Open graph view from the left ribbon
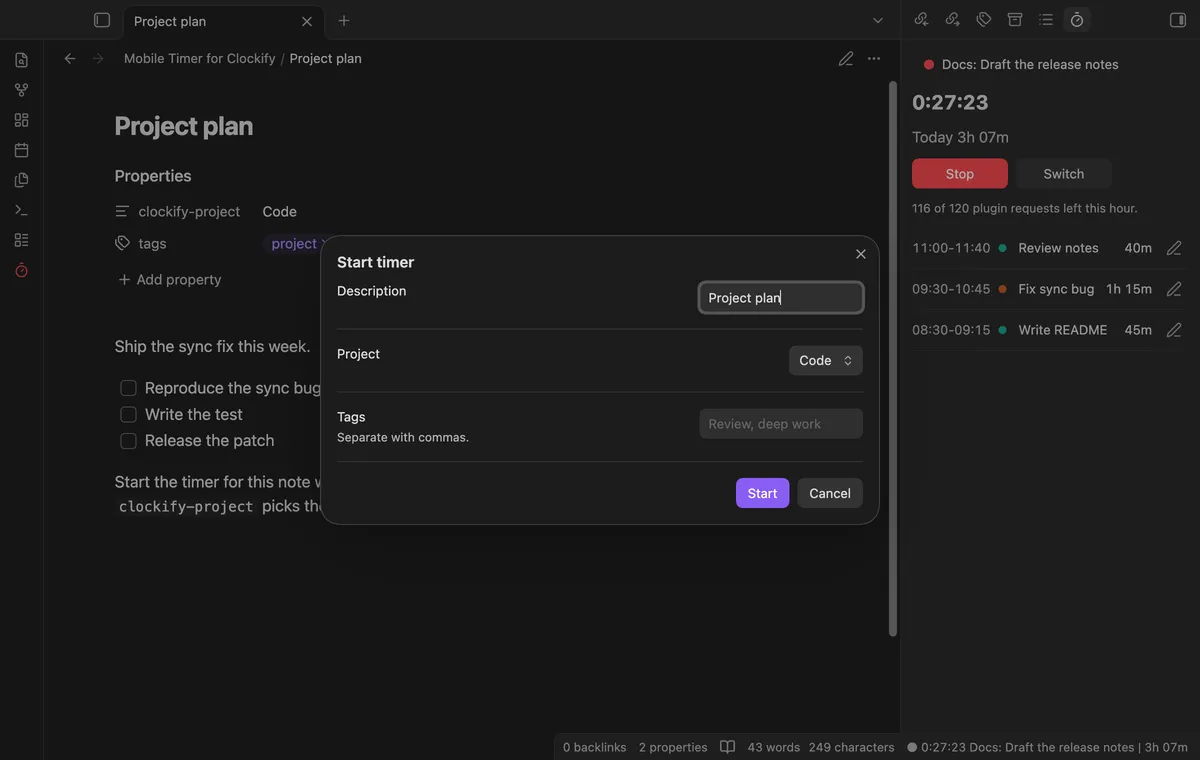This screenshot has height=760, width=1200. pyautogui.click(x=21, y=90)
